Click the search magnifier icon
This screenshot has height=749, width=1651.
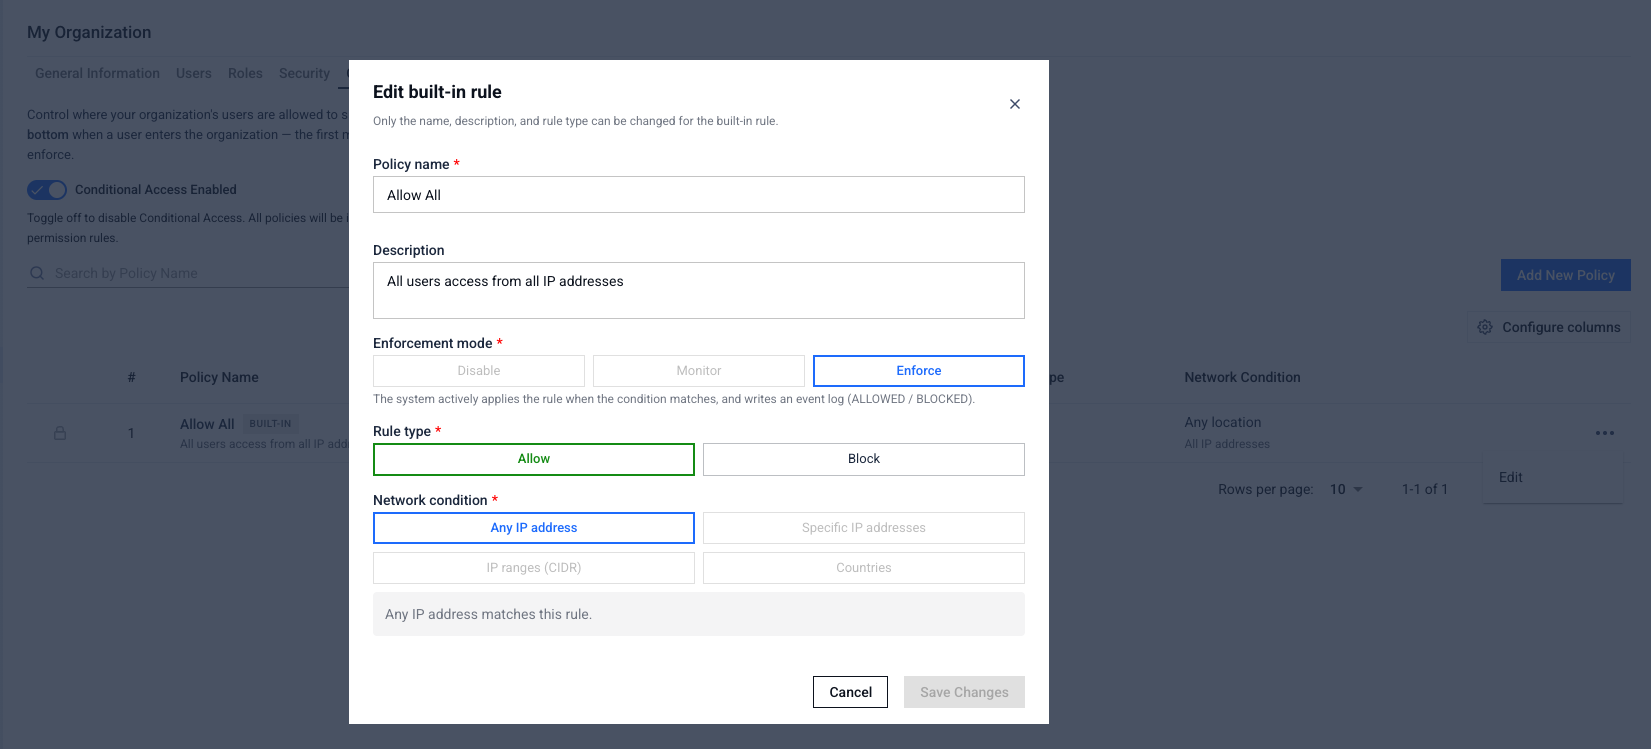point(37,273)
